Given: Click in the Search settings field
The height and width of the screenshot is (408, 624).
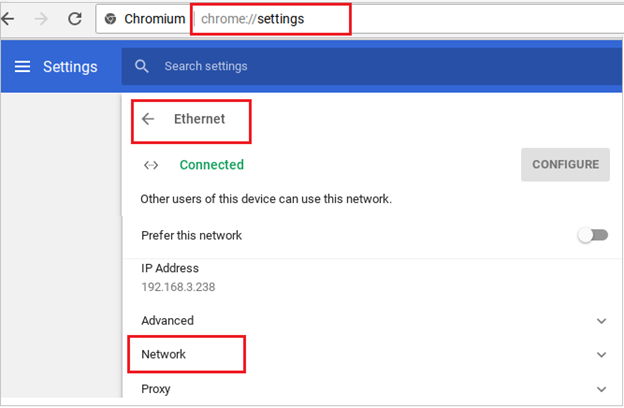Looking at the screenshot, I should (372, 66).
